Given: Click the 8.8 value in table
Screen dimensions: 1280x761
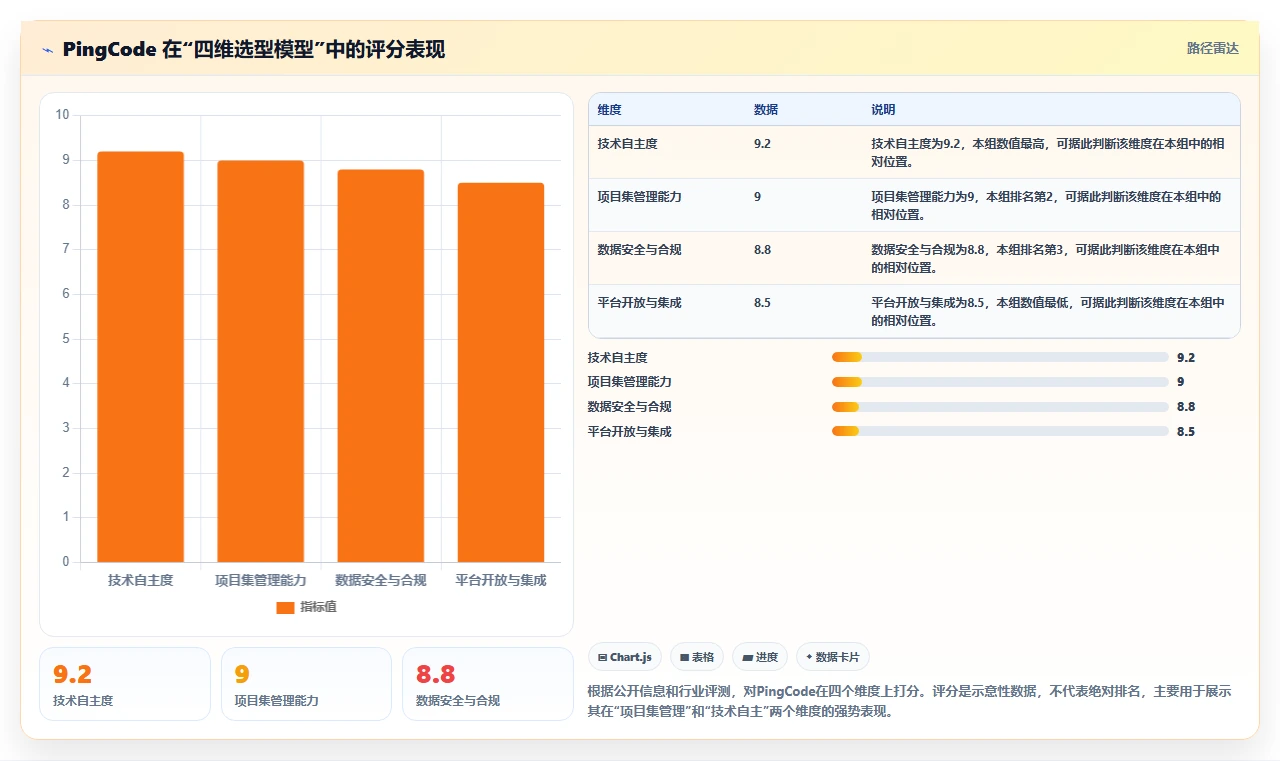Looking at the screenshot, I should click(762, 249).
